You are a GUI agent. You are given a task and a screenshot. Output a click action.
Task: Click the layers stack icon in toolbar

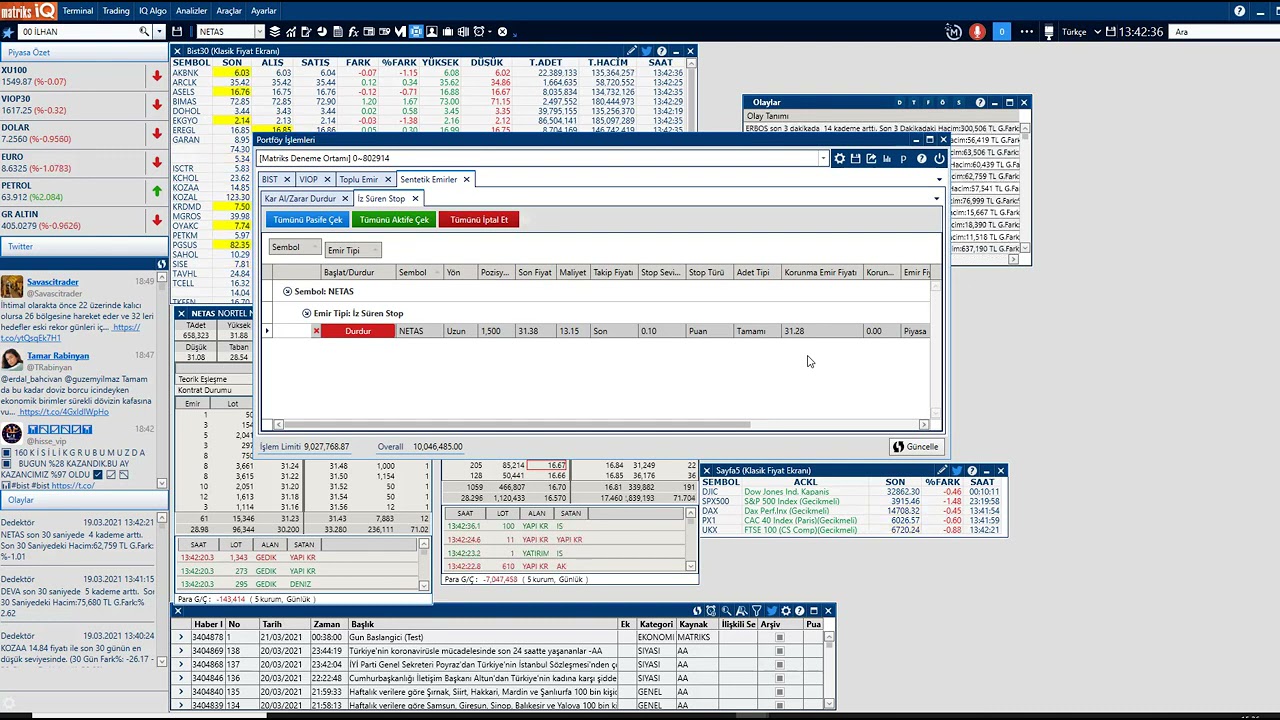275,32
